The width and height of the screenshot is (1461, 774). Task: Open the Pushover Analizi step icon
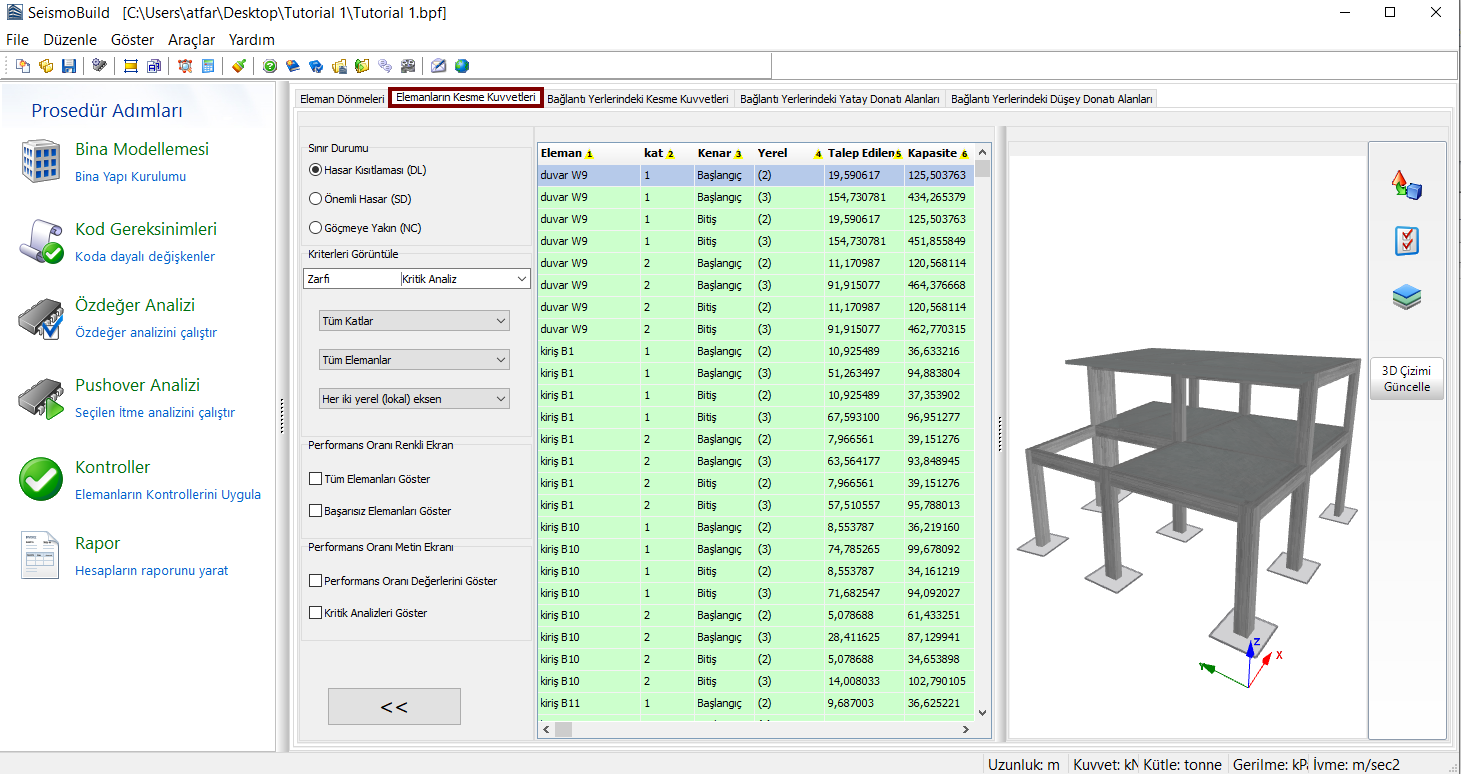coord(41,398)
